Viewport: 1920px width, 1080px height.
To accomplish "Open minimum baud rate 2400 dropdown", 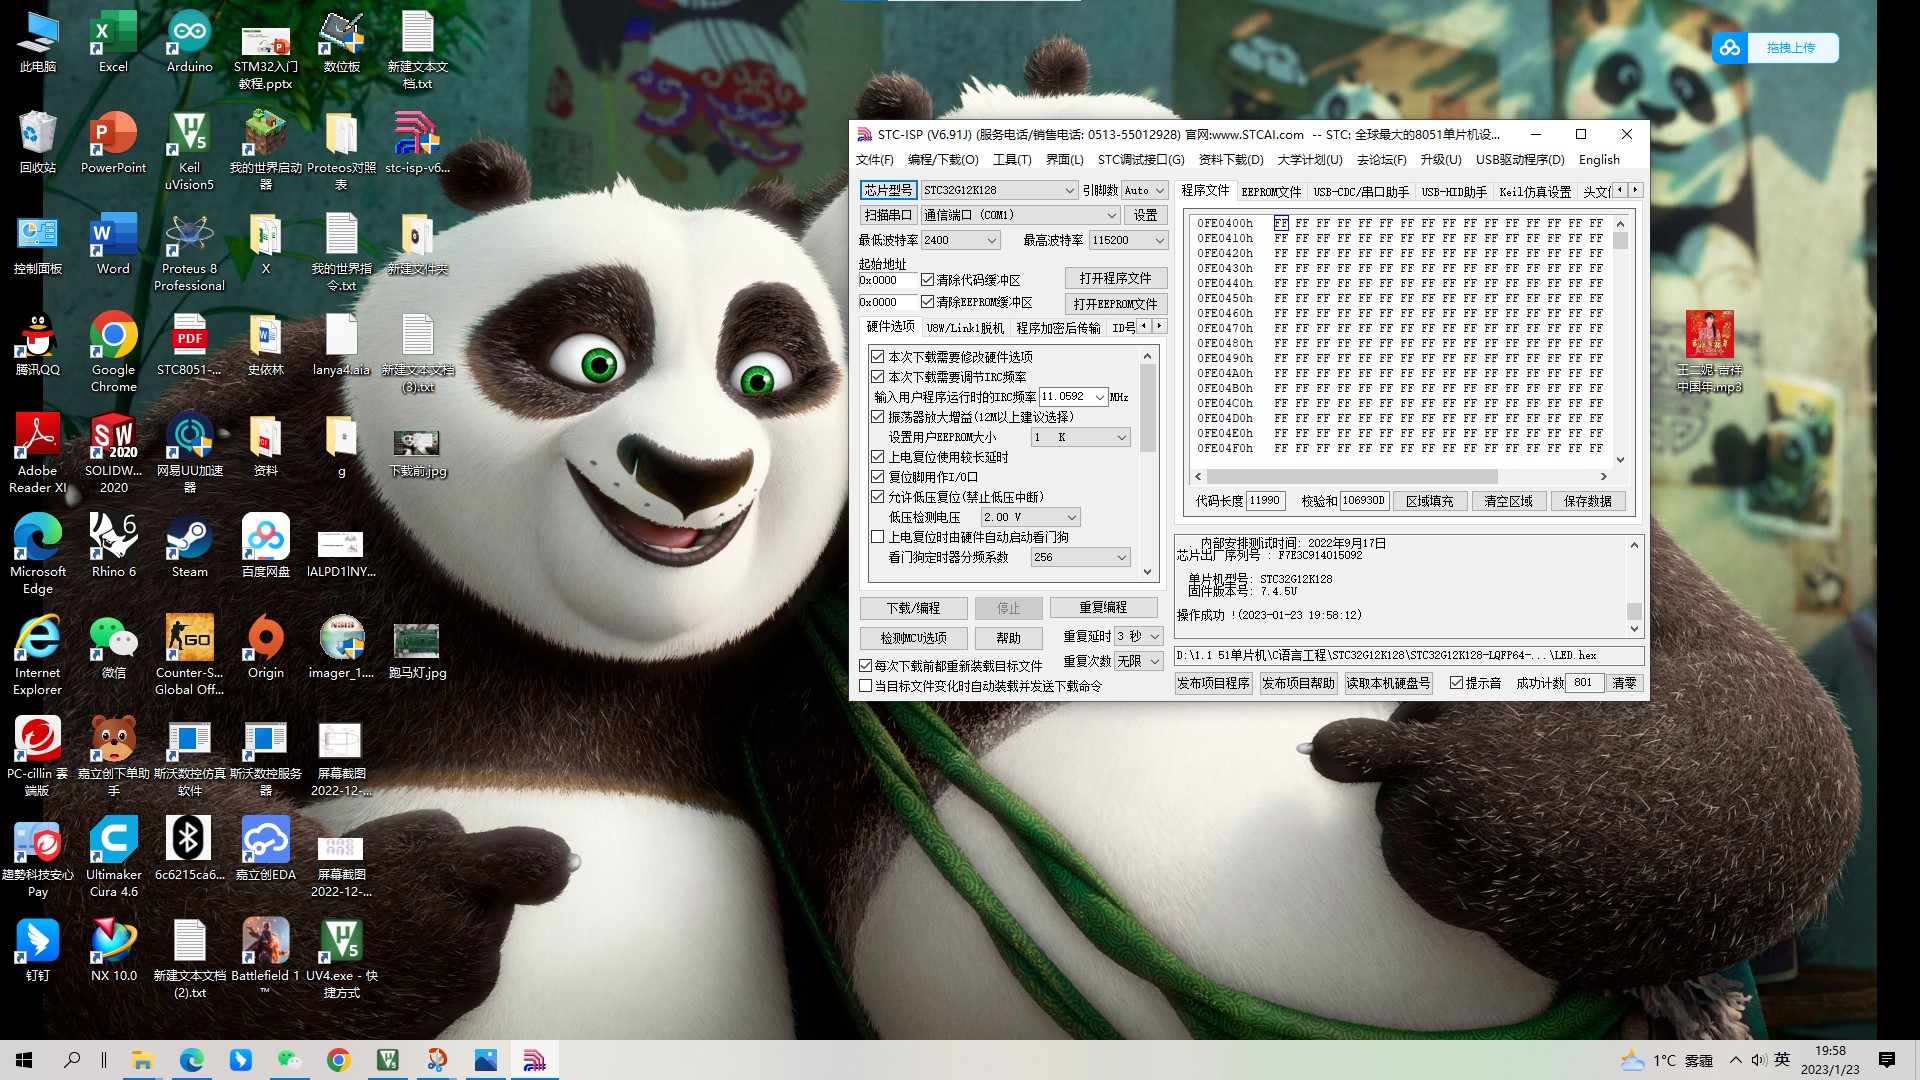I will click(x=991, y=240).
